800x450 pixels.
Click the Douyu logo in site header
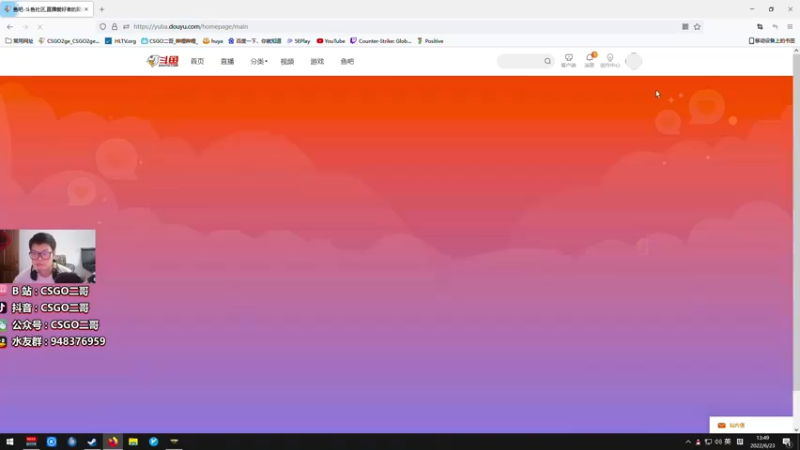pos(162,61)
